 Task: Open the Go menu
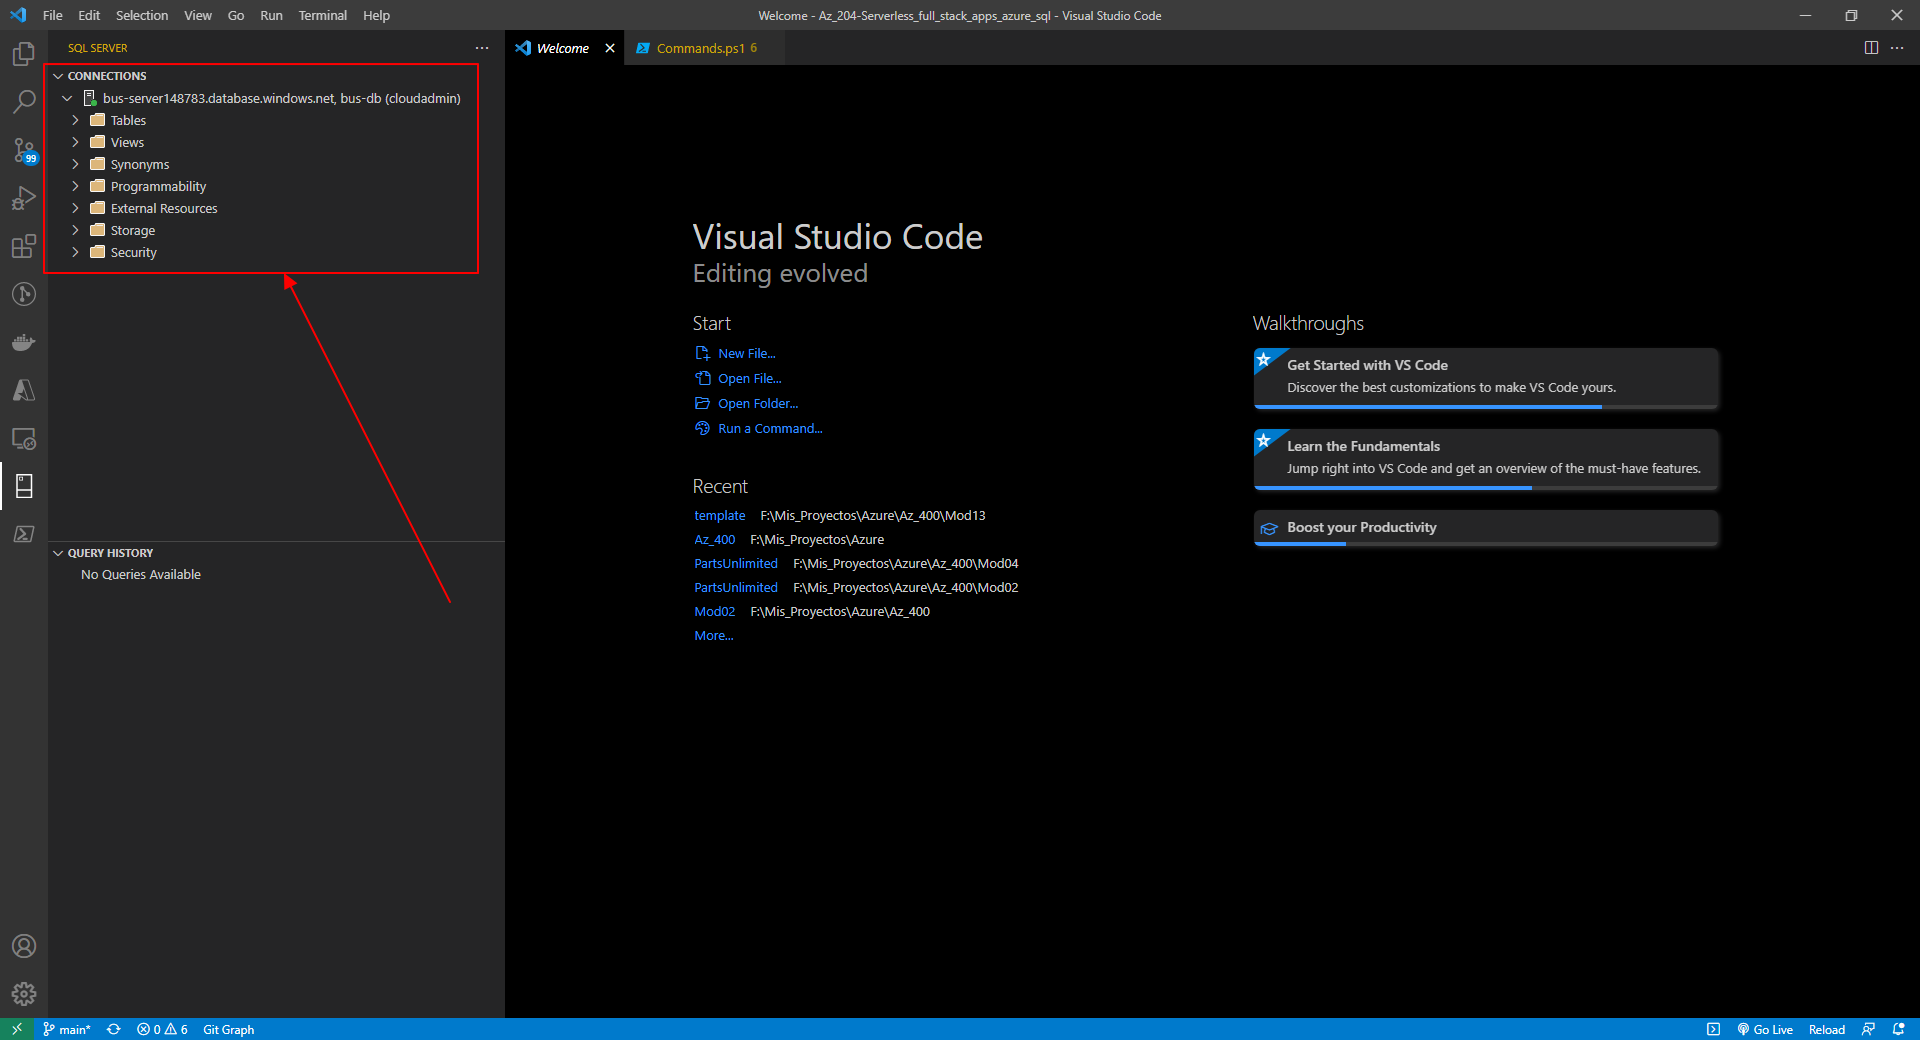click(236, 15)
